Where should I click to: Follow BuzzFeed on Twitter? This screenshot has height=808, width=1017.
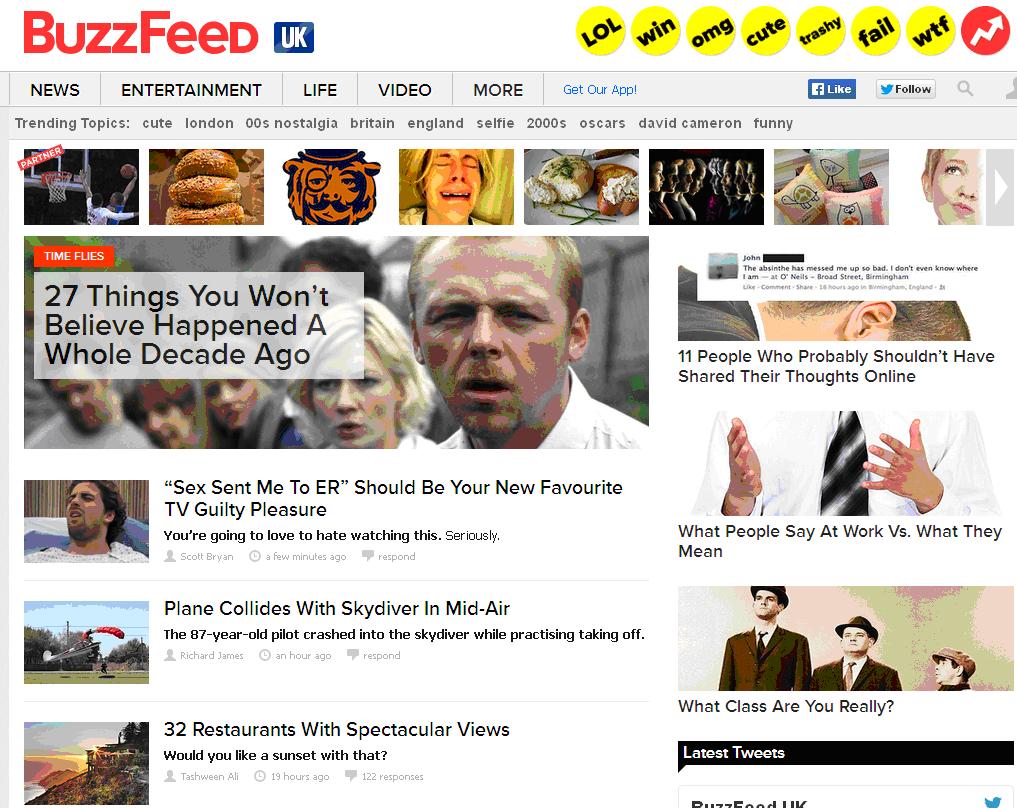(x=906, y=89)
